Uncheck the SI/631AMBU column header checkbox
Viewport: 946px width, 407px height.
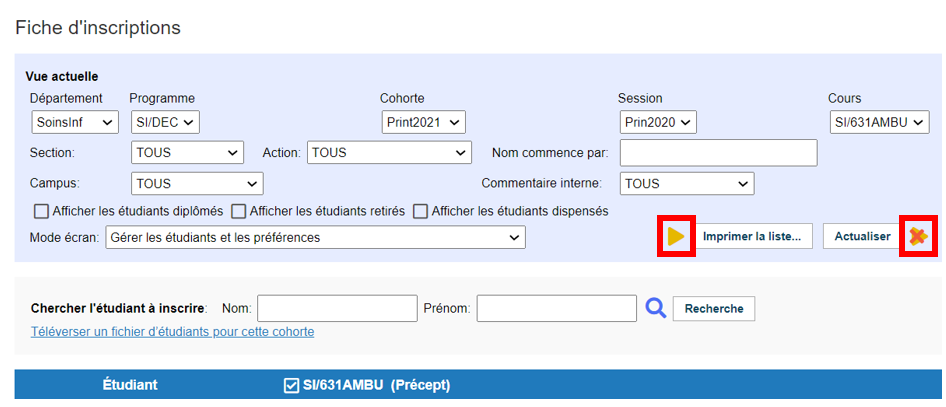[290, 385]
